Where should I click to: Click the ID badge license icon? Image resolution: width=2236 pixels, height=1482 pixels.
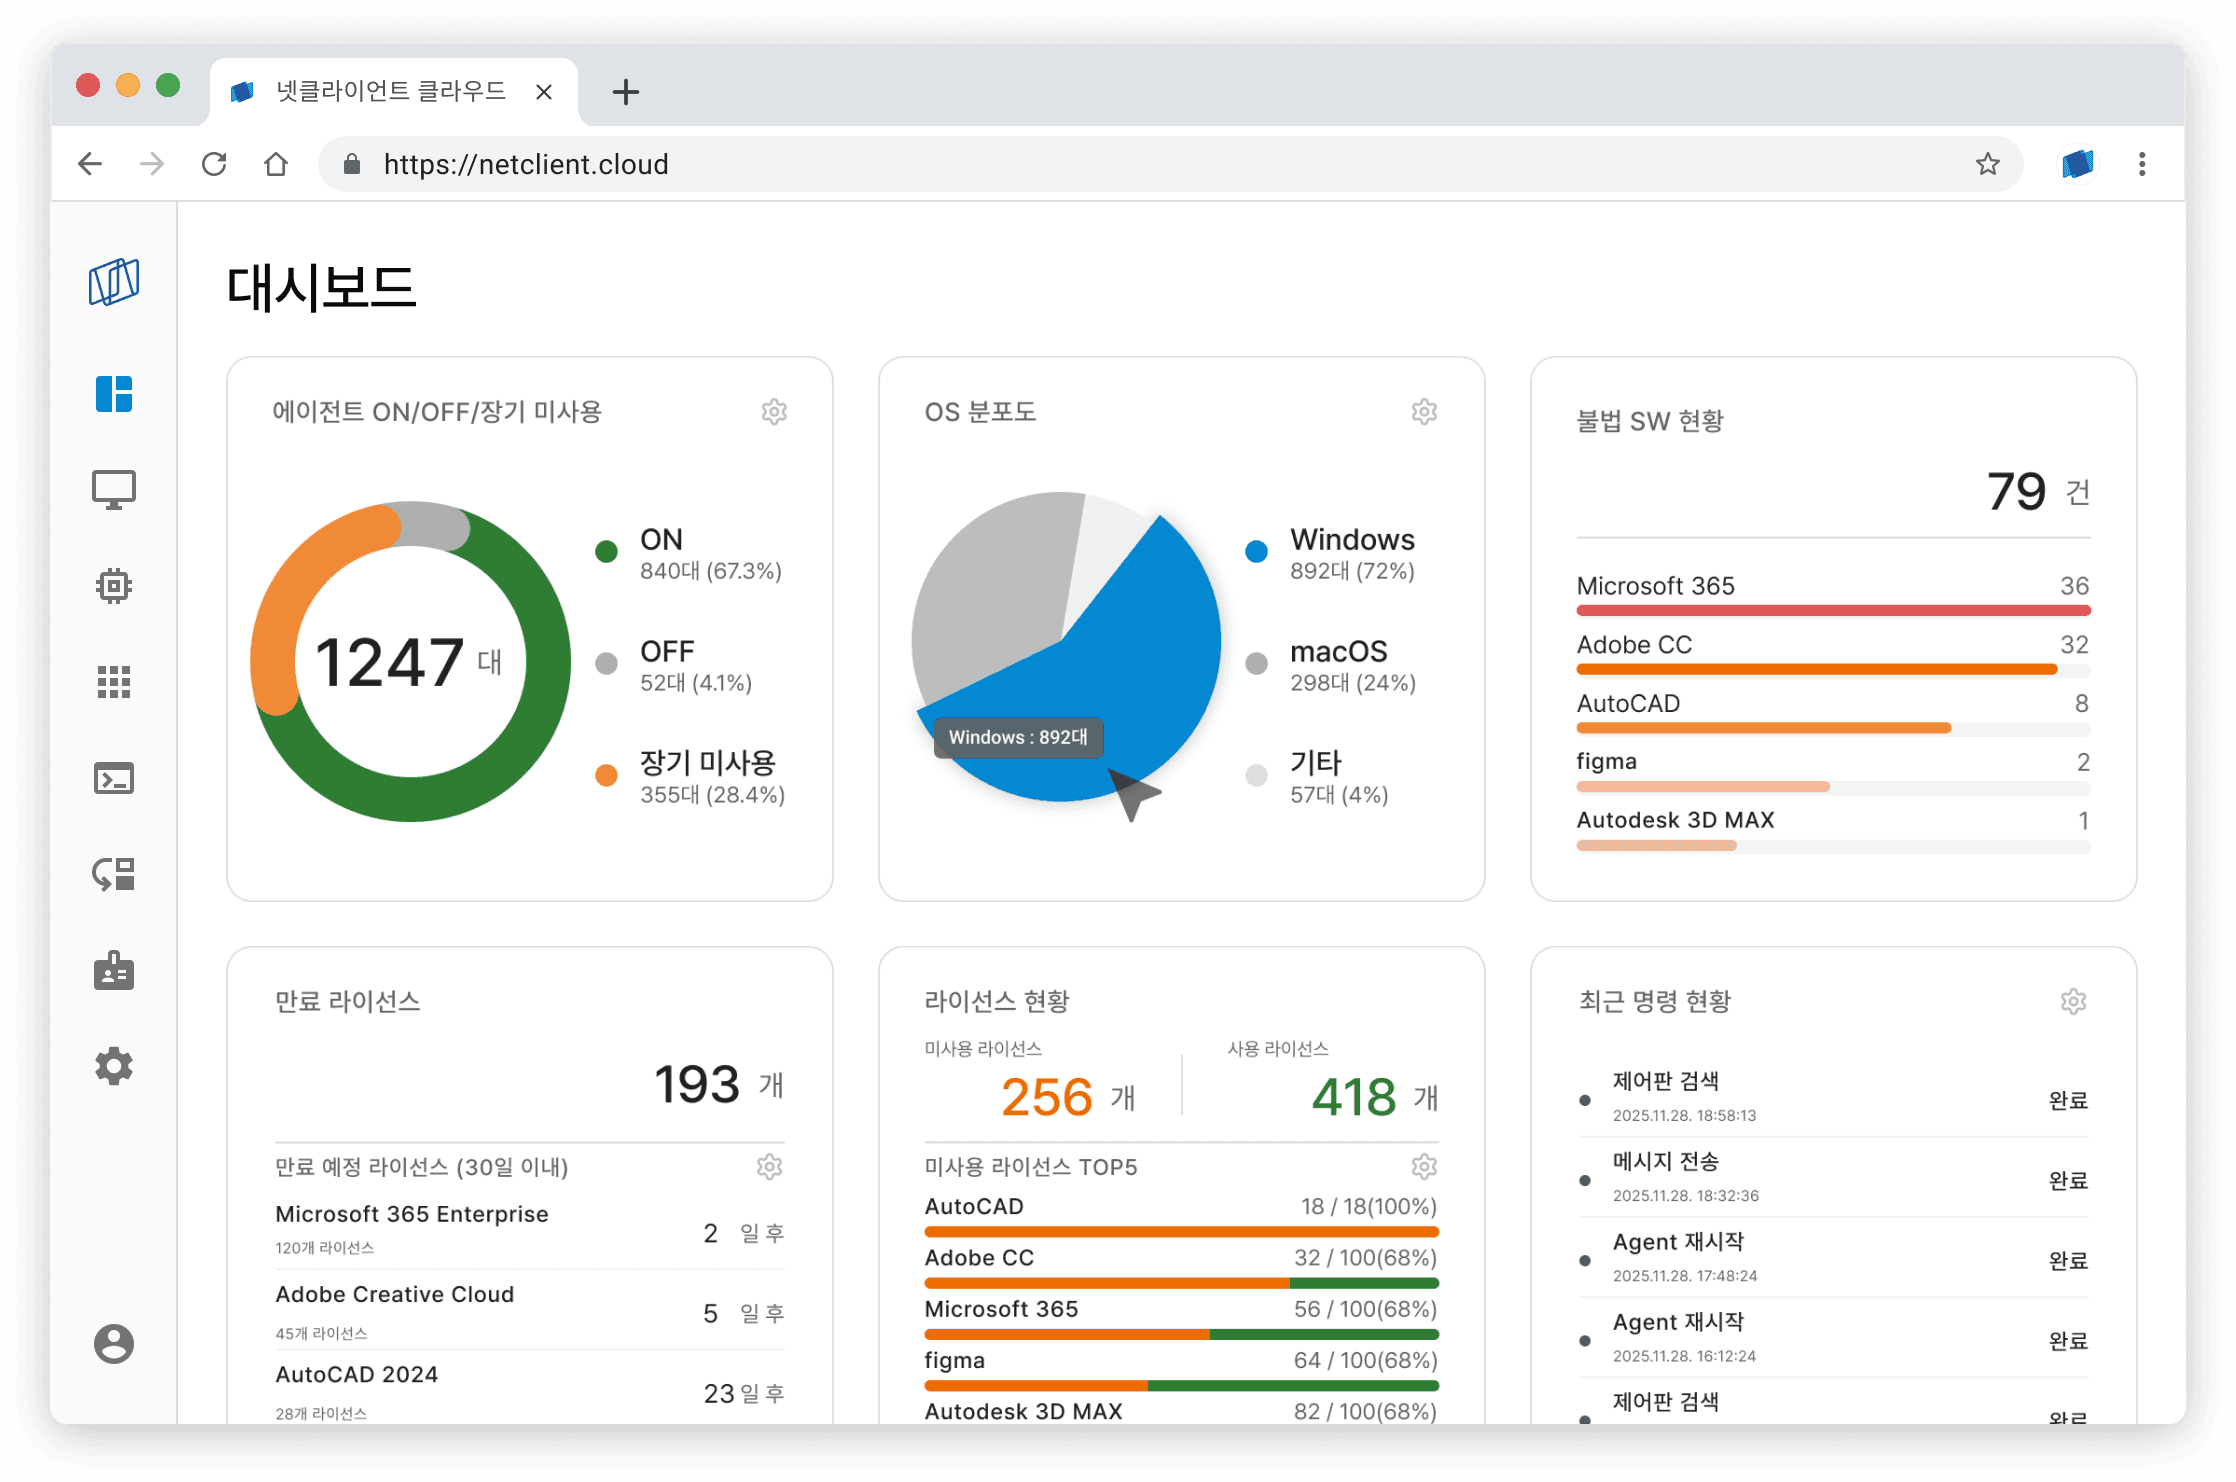[114, 970]
